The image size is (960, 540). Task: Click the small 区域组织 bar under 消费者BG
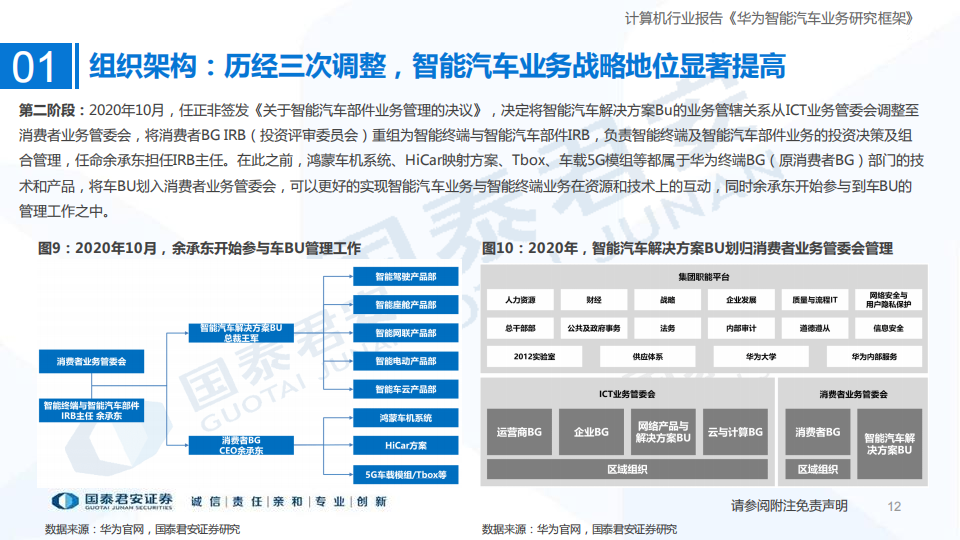818,469
